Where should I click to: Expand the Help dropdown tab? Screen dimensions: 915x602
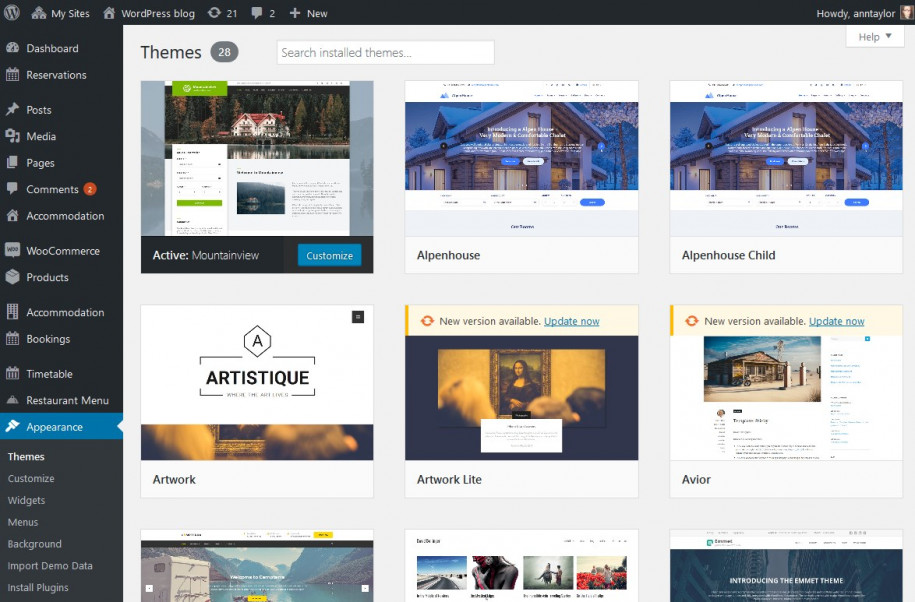(x=874, y=37)
